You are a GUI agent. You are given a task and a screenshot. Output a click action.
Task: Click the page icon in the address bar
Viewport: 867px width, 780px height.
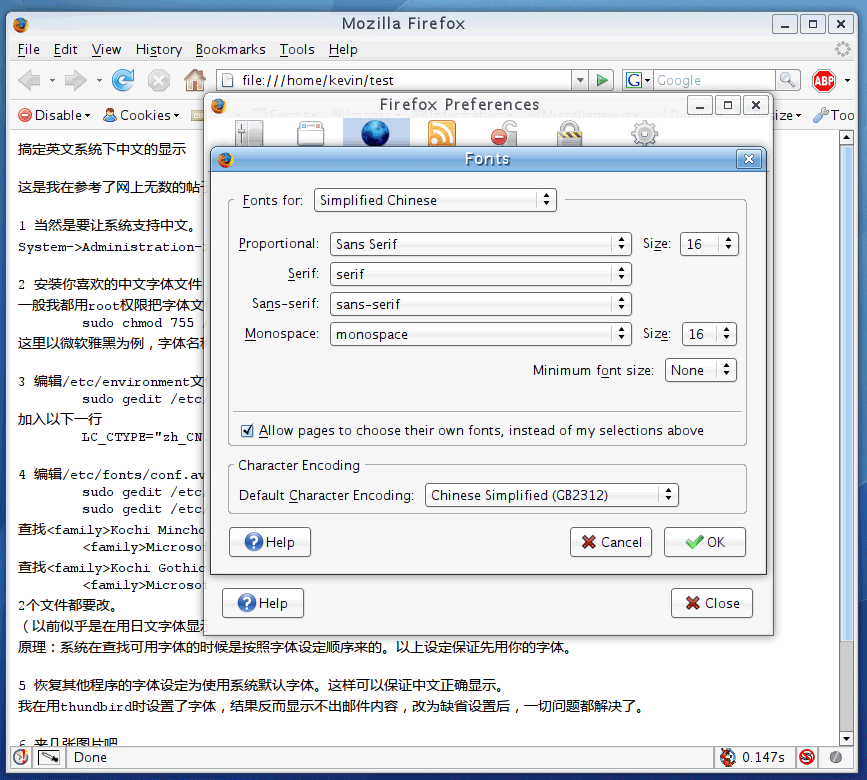(227, 80)
